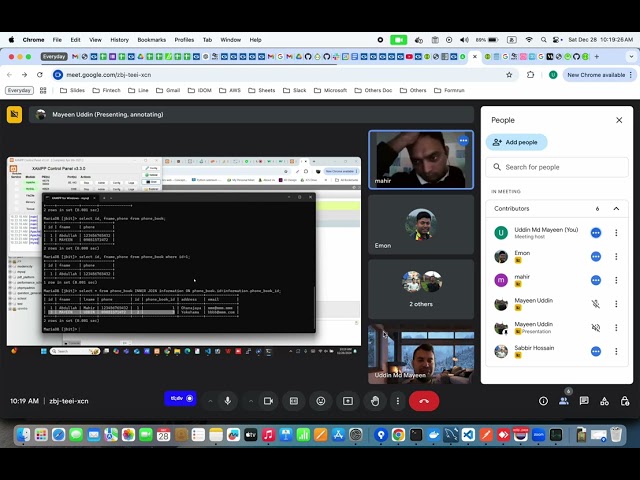Open the Slack bookmark folder
The width and height of the screenshot is (640, 480).
tap(294, 90)
